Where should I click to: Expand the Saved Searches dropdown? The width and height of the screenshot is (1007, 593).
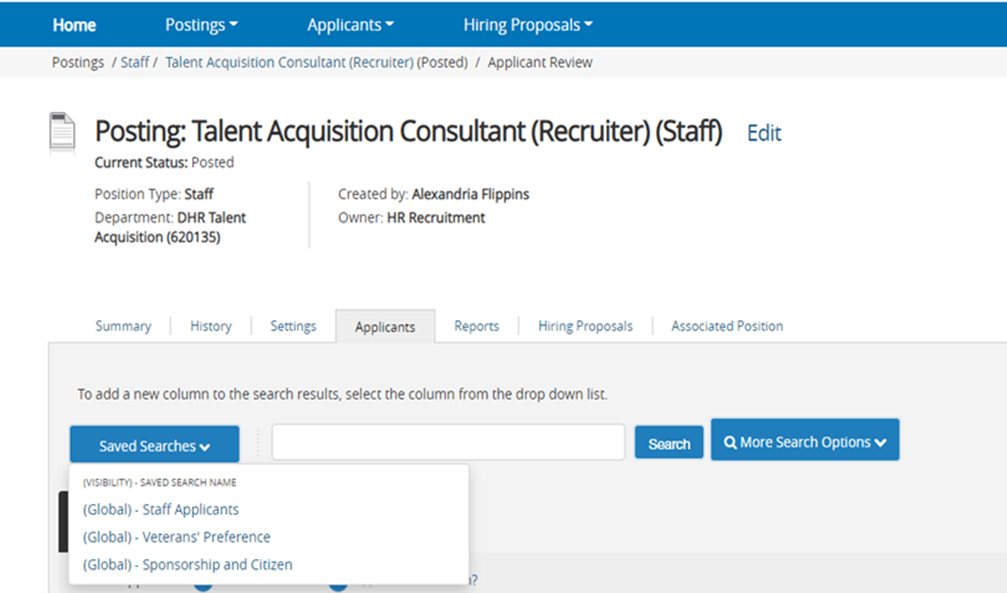pyautogui.click(x=154, y=446)
